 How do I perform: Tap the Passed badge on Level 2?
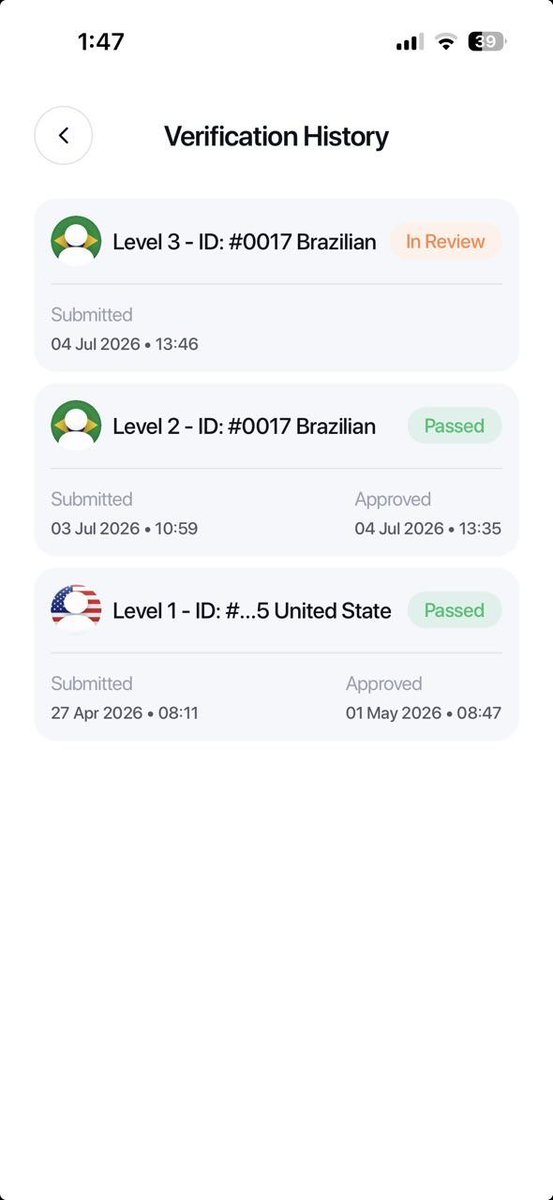pyautogui.click(x=454, y=426)
